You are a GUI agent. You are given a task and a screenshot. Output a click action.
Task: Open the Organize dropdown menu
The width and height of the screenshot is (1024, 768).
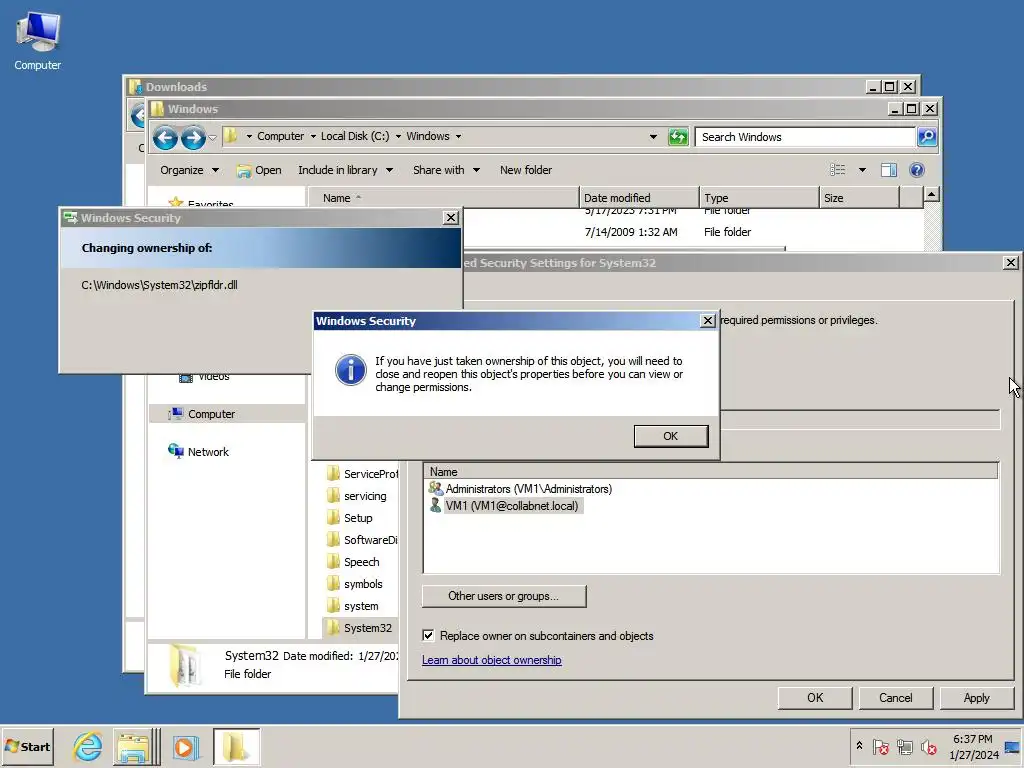pyautogui.click(x=189, y=170)
